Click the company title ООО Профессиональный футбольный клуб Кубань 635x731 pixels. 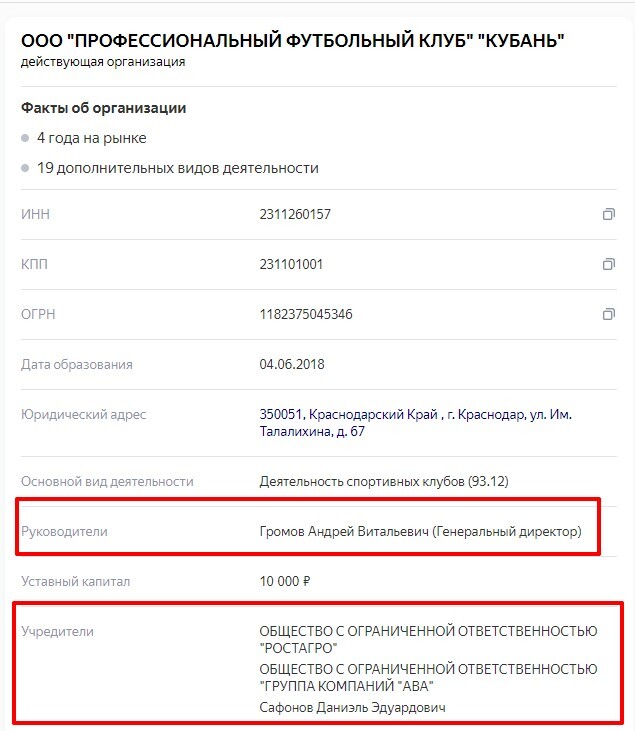tap(292, 41)
